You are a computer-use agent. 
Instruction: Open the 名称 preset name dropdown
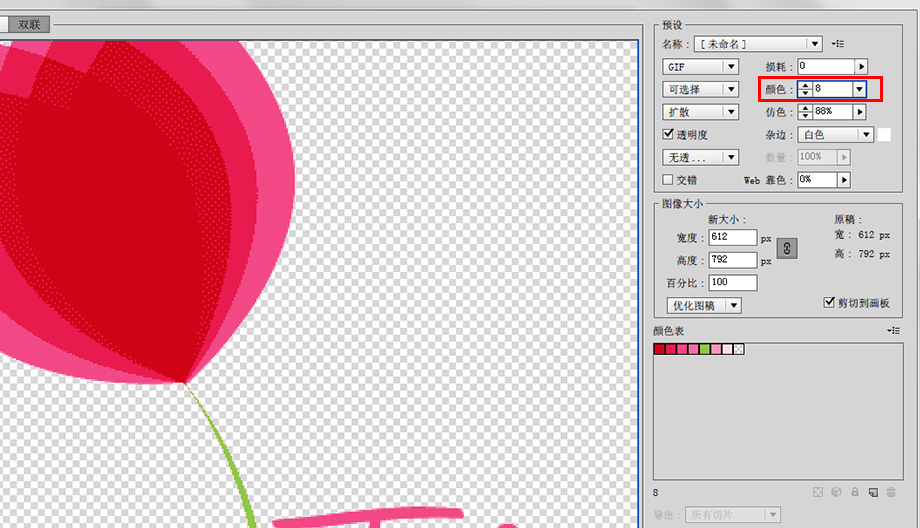tap(815, 44)
